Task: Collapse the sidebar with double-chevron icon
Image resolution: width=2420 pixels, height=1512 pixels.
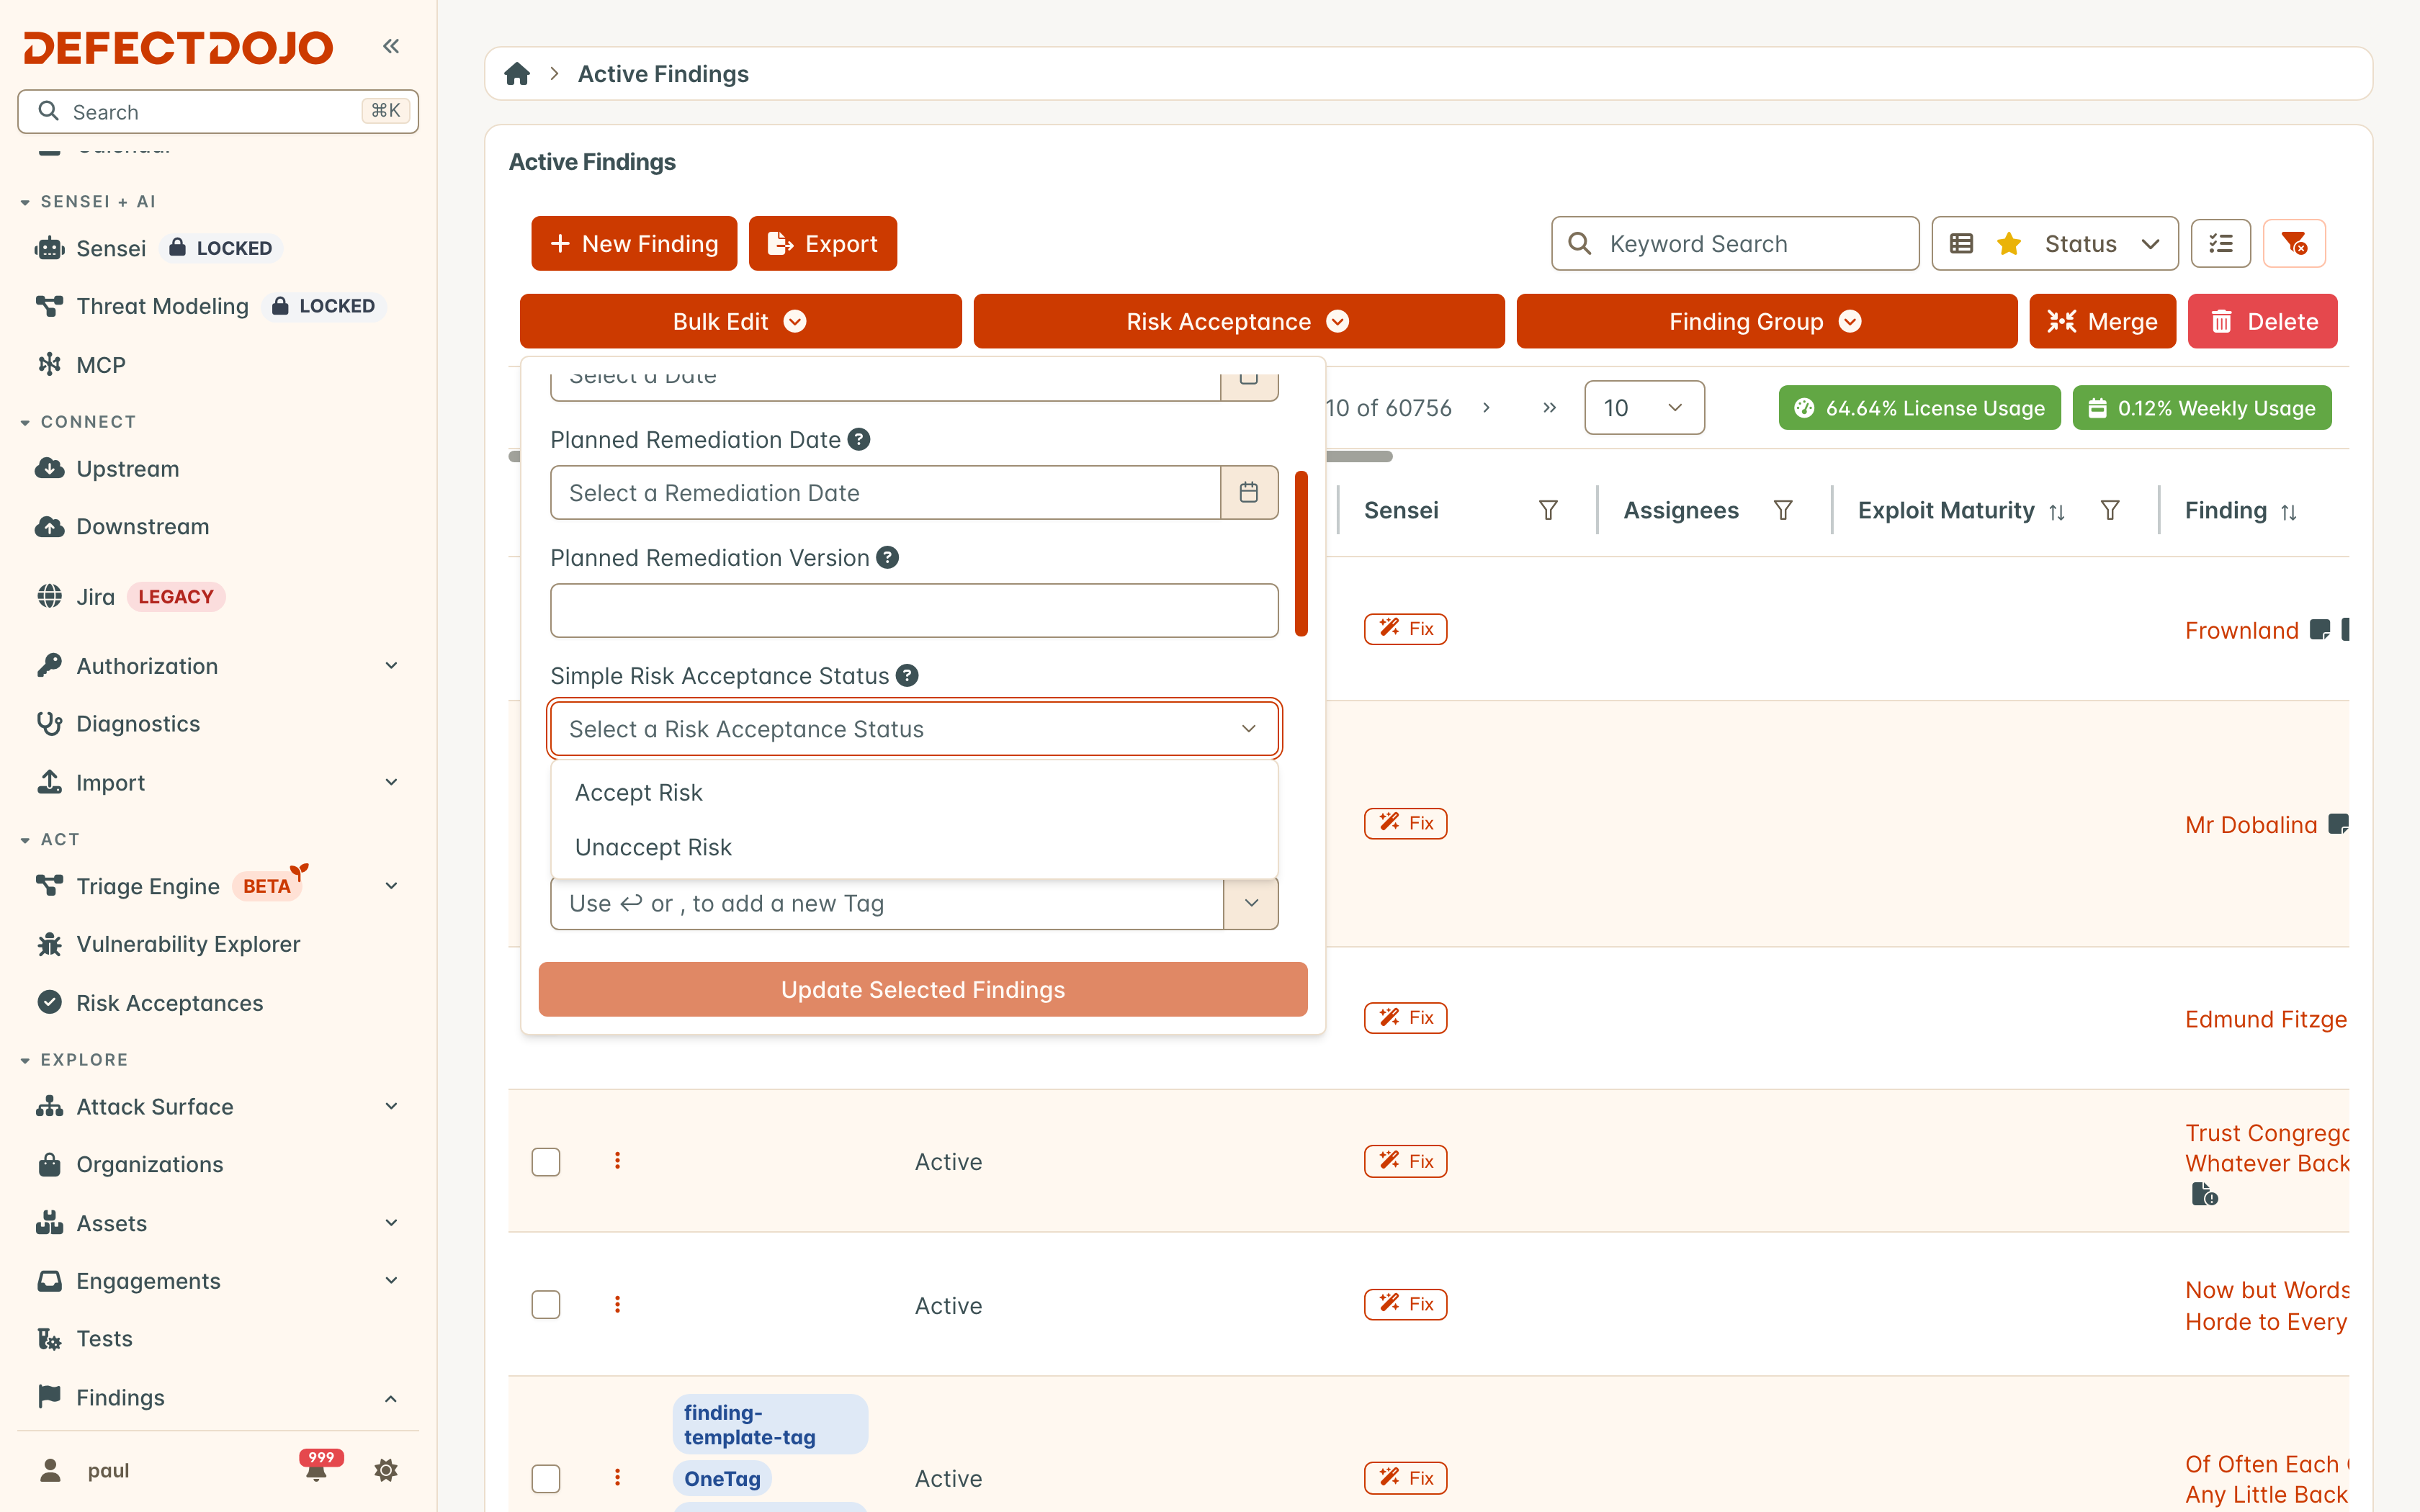Action: pyautogui.click(x=391, y=46)
